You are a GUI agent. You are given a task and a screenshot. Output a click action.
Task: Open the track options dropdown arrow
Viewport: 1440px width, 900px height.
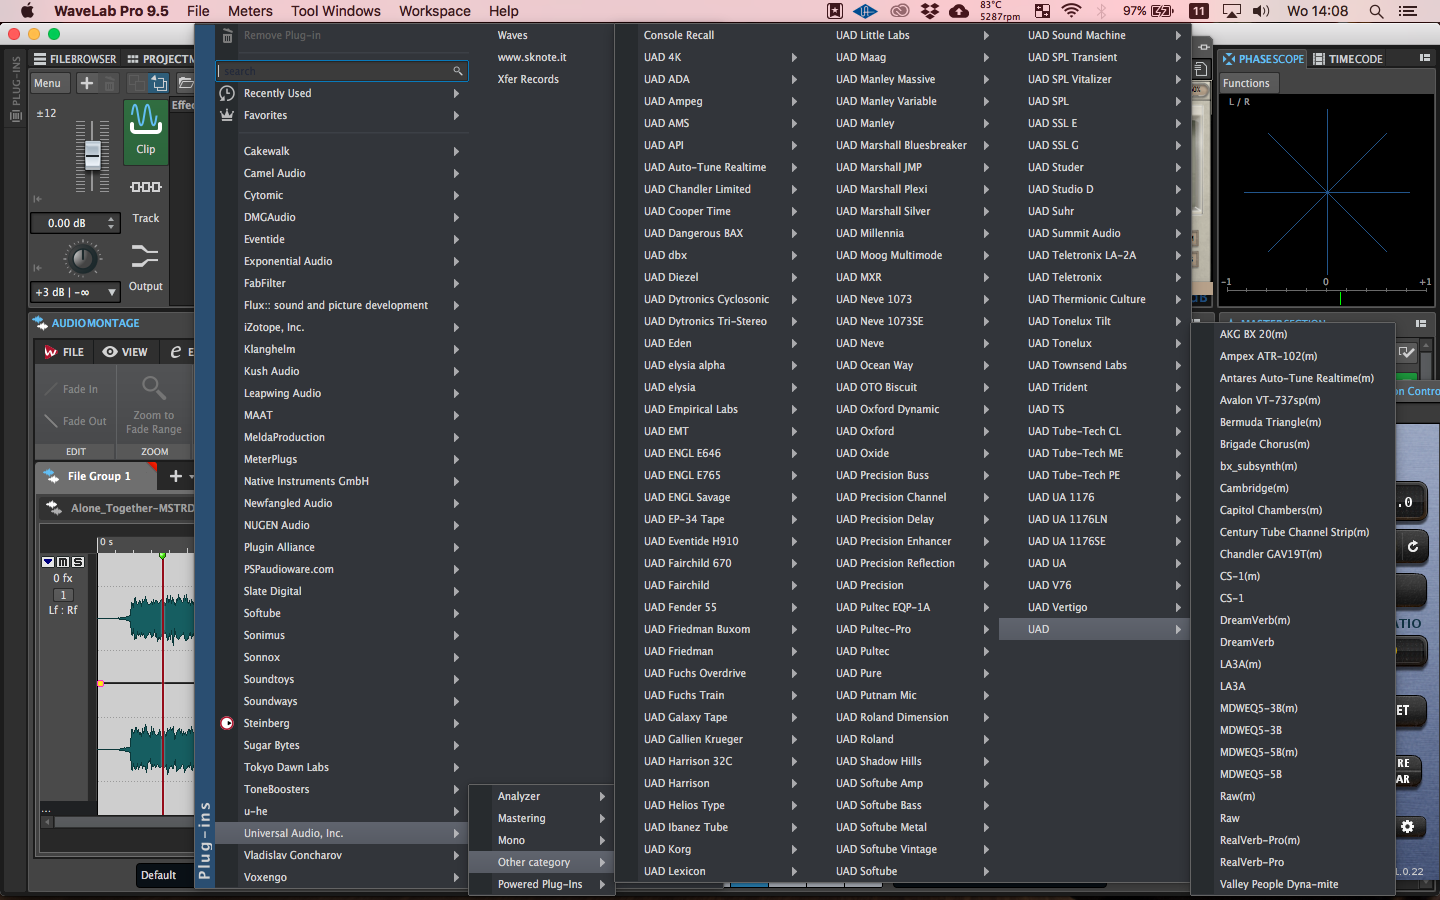48,562
